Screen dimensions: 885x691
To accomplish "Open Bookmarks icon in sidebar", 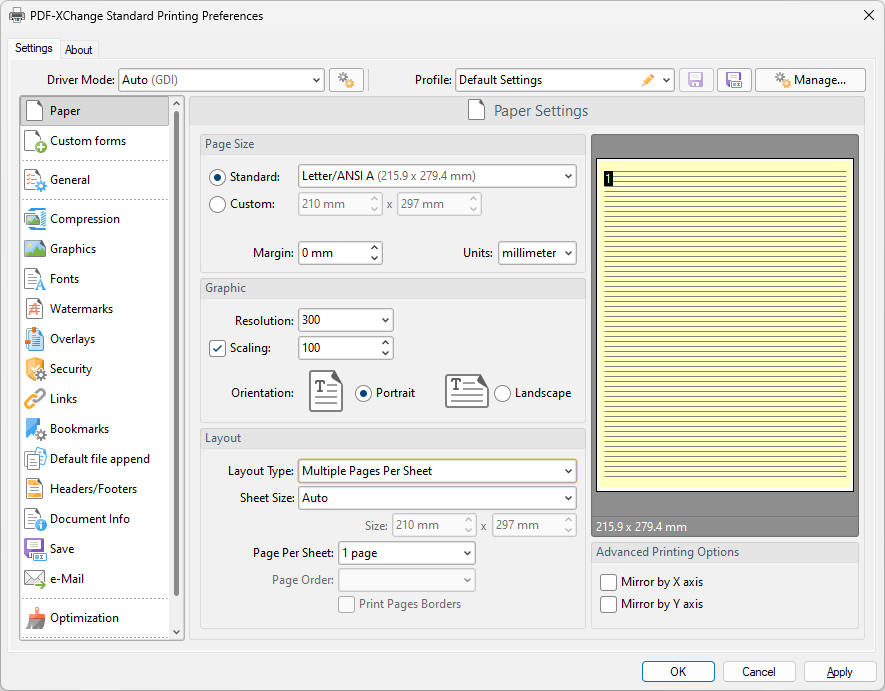I will click(x=35, y=429).
